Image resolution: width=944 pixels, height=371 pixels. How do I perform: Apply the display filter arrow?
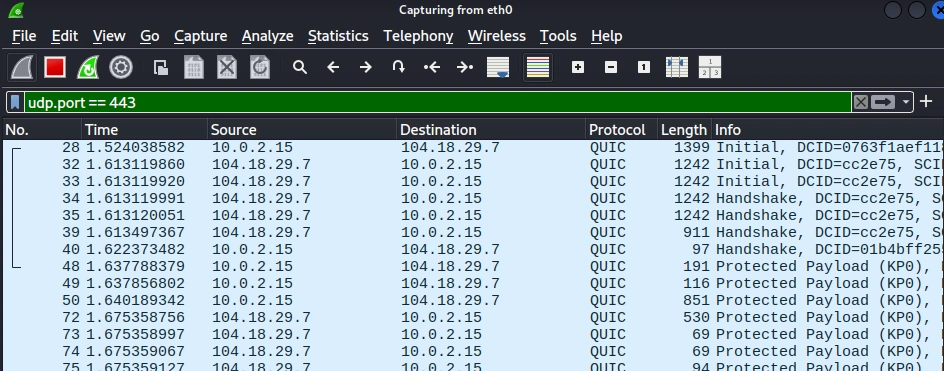pos(883,102)
